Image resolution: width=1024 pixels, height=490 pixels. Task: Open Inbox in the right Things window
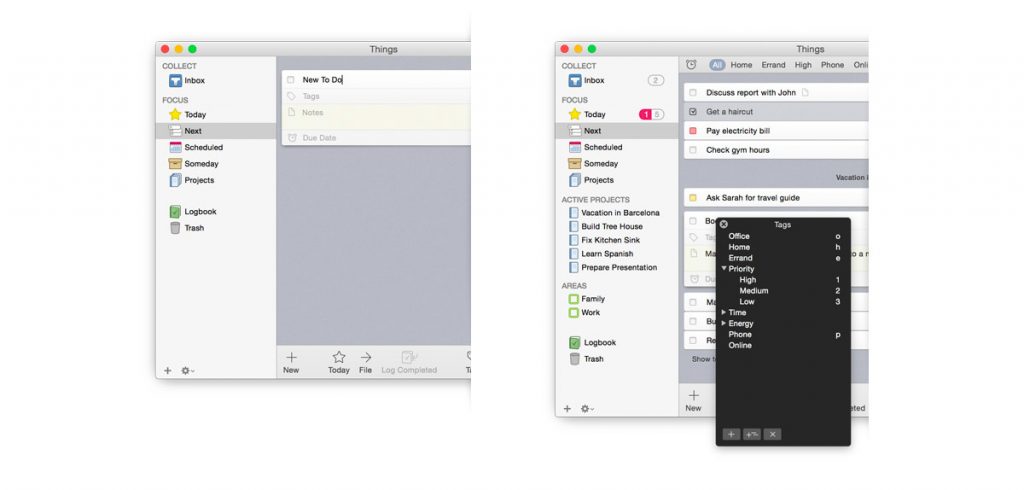[x=586, y=80]
